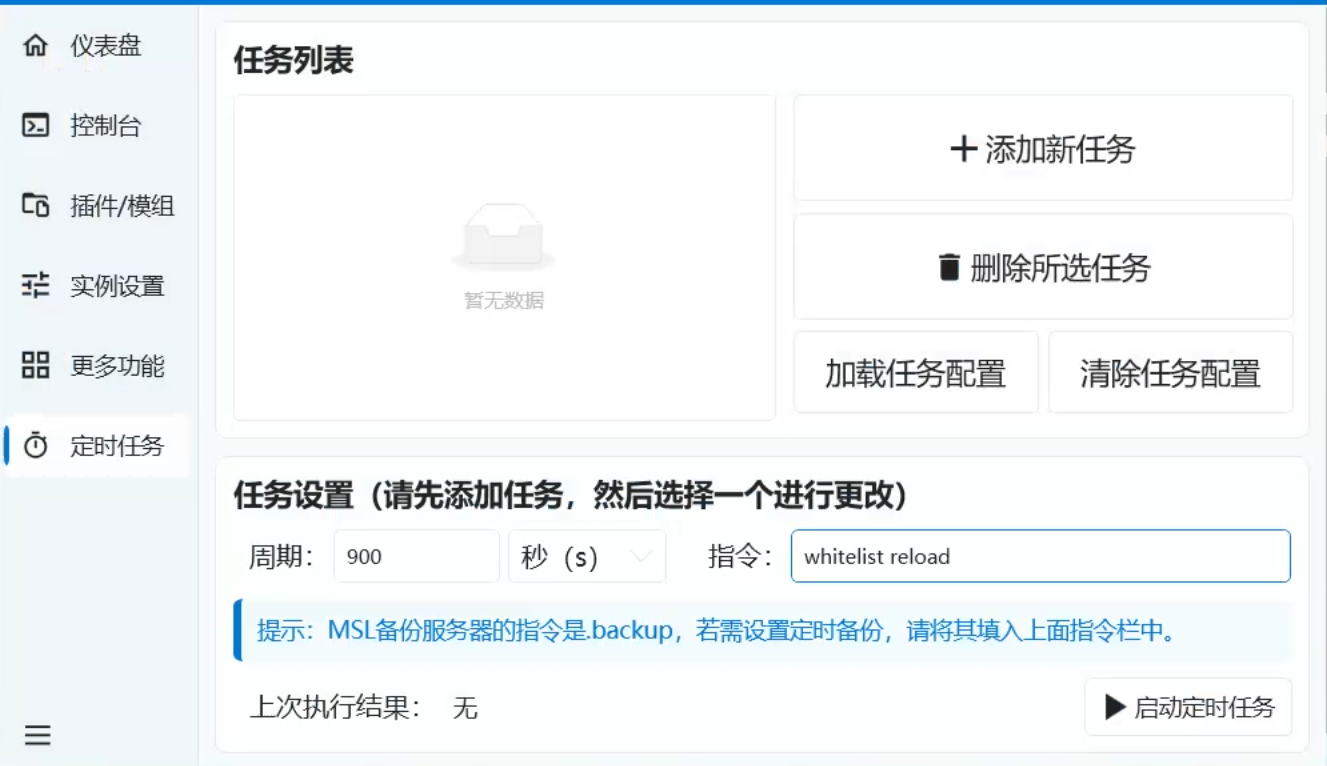Click the home icon beside 仪表盘
1327x766 pixels.
click(x=36, y=46)
